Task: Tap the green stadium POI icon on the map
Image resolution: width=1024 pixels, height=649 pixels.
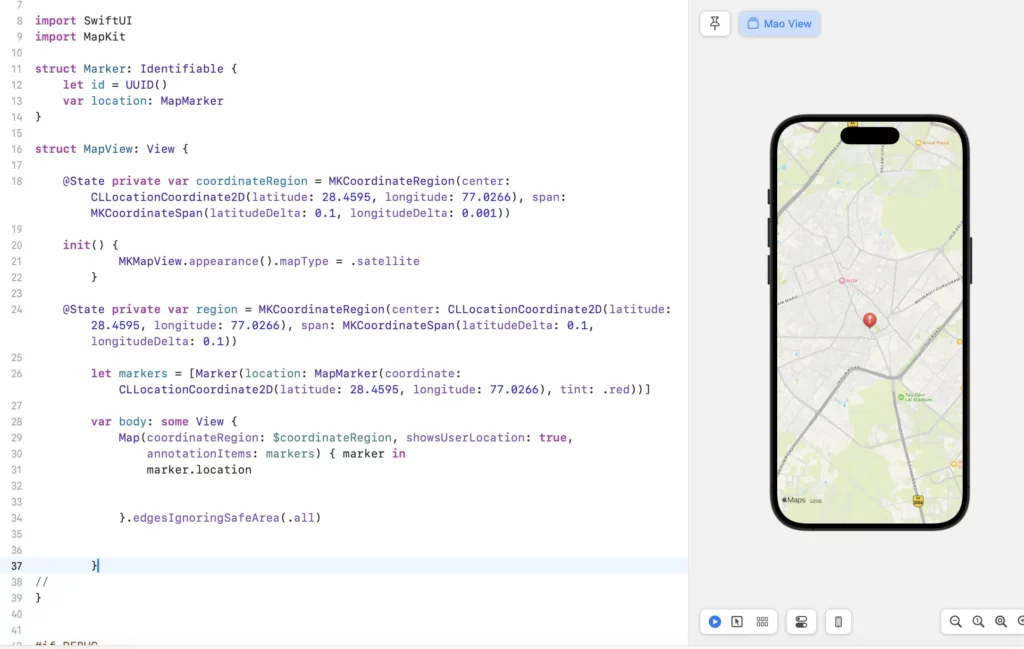Action: 901,397
